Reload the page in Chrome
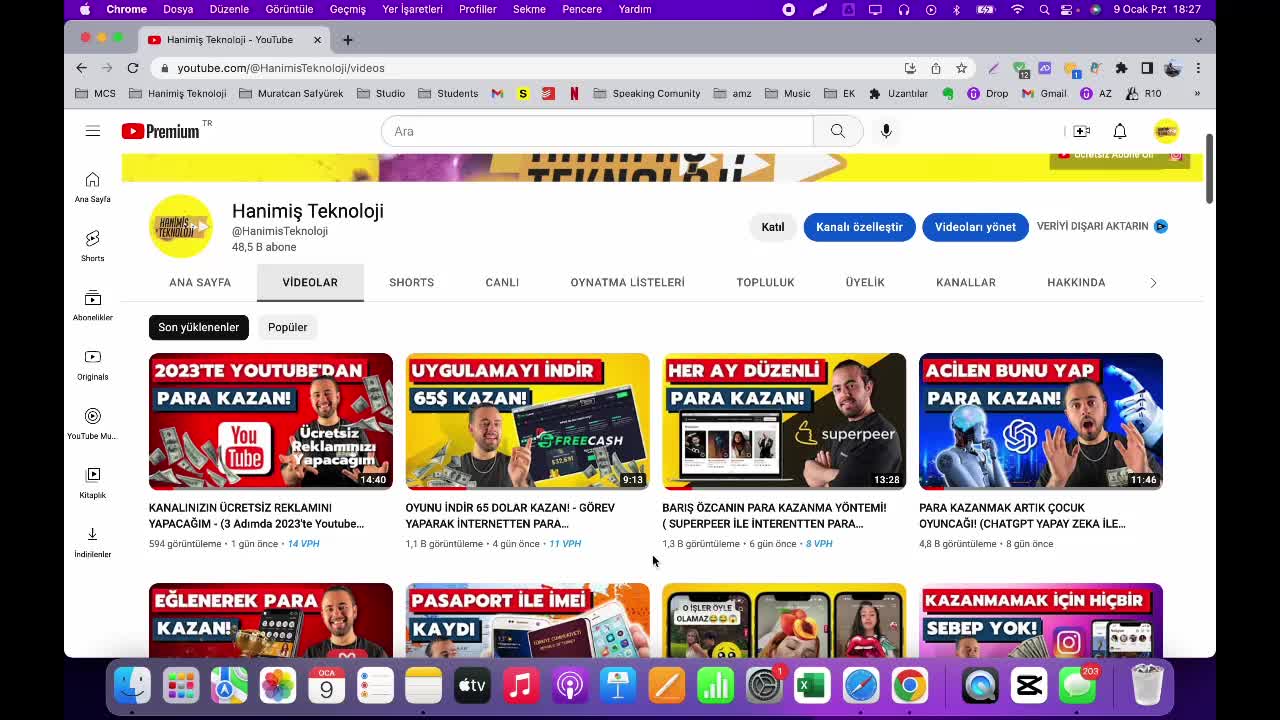The height and width of the screenshot is (720, 1280). click(x=132, y=68)
